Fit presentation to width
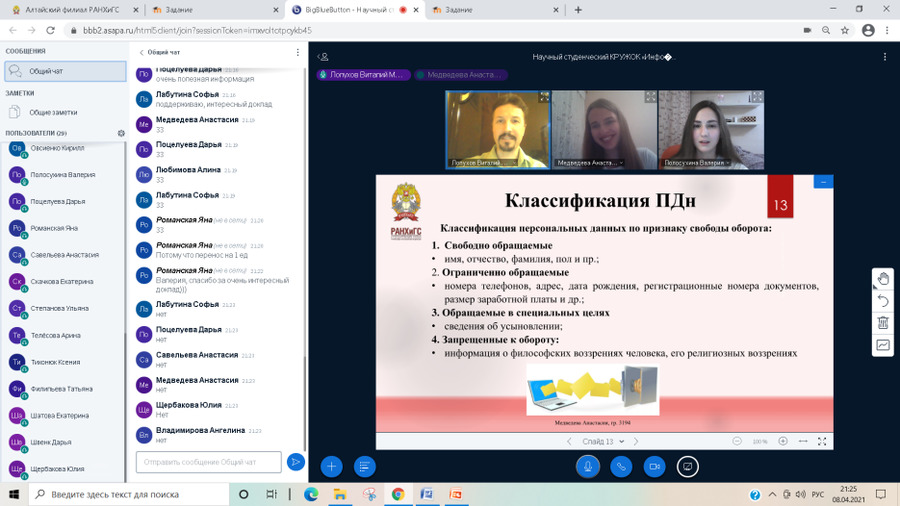The width and height of the screenshot is (900, 506). 803,441
